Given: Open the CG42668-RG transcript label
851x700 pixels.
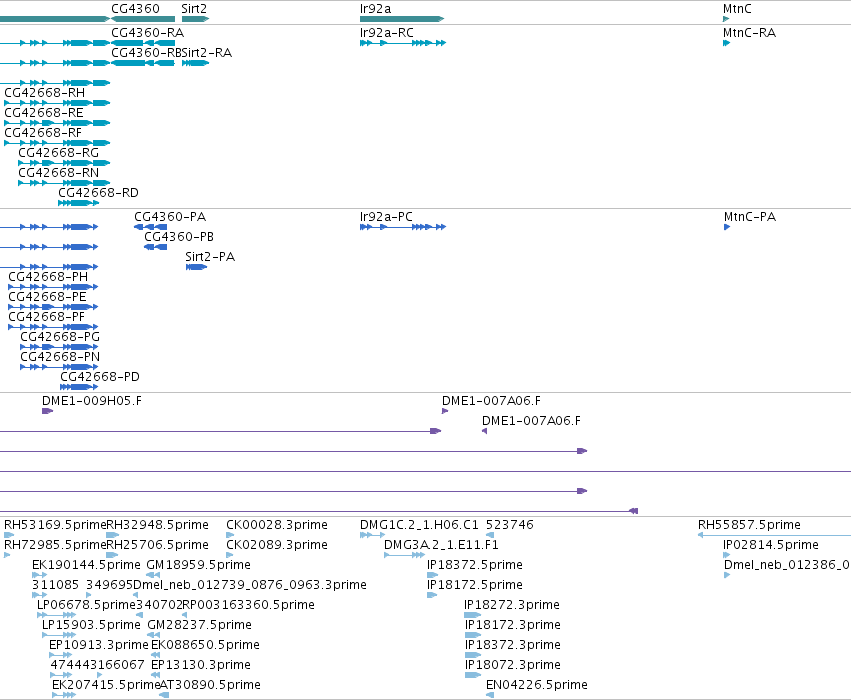Looking at the screenshot, I should [x=59, y=153].
